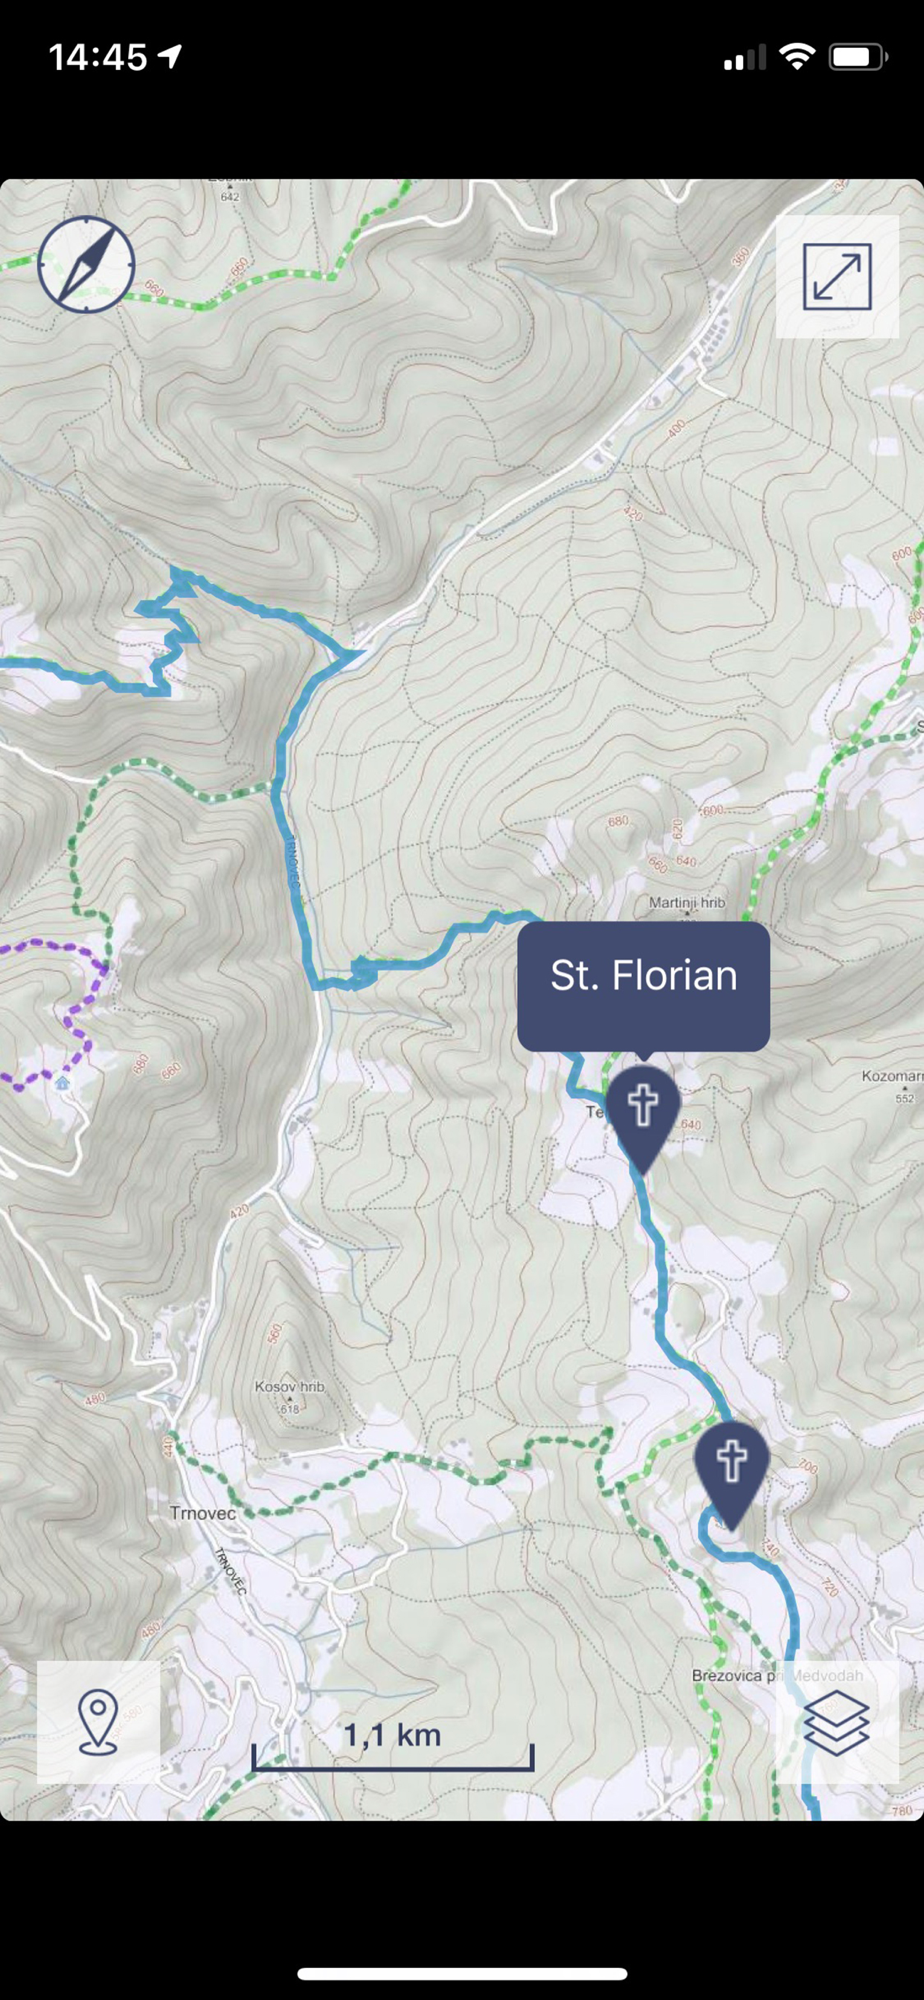Click the Trnovec village label

tap(203, 1513)
